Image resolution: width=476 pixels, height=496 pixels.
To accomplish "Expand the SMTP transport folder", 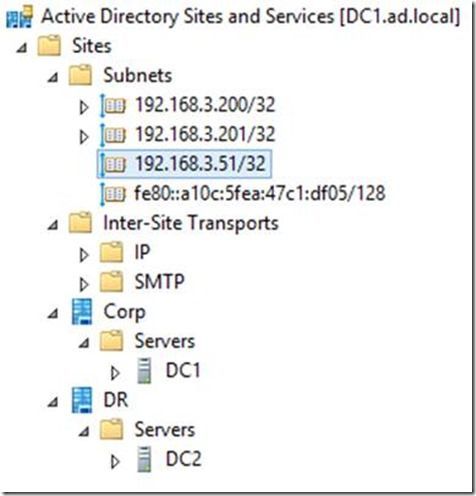I will pyautogui.click(x=84, y=285).
